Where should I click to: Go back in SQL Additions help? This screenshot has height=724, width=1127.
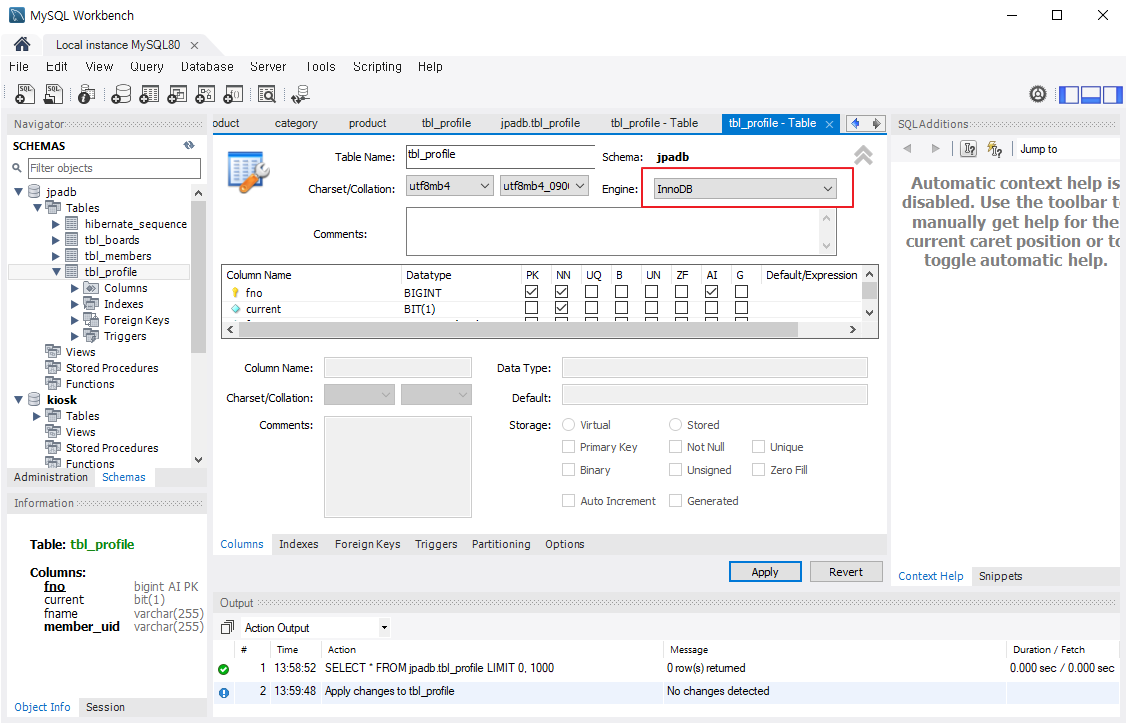tap(907, 149)
